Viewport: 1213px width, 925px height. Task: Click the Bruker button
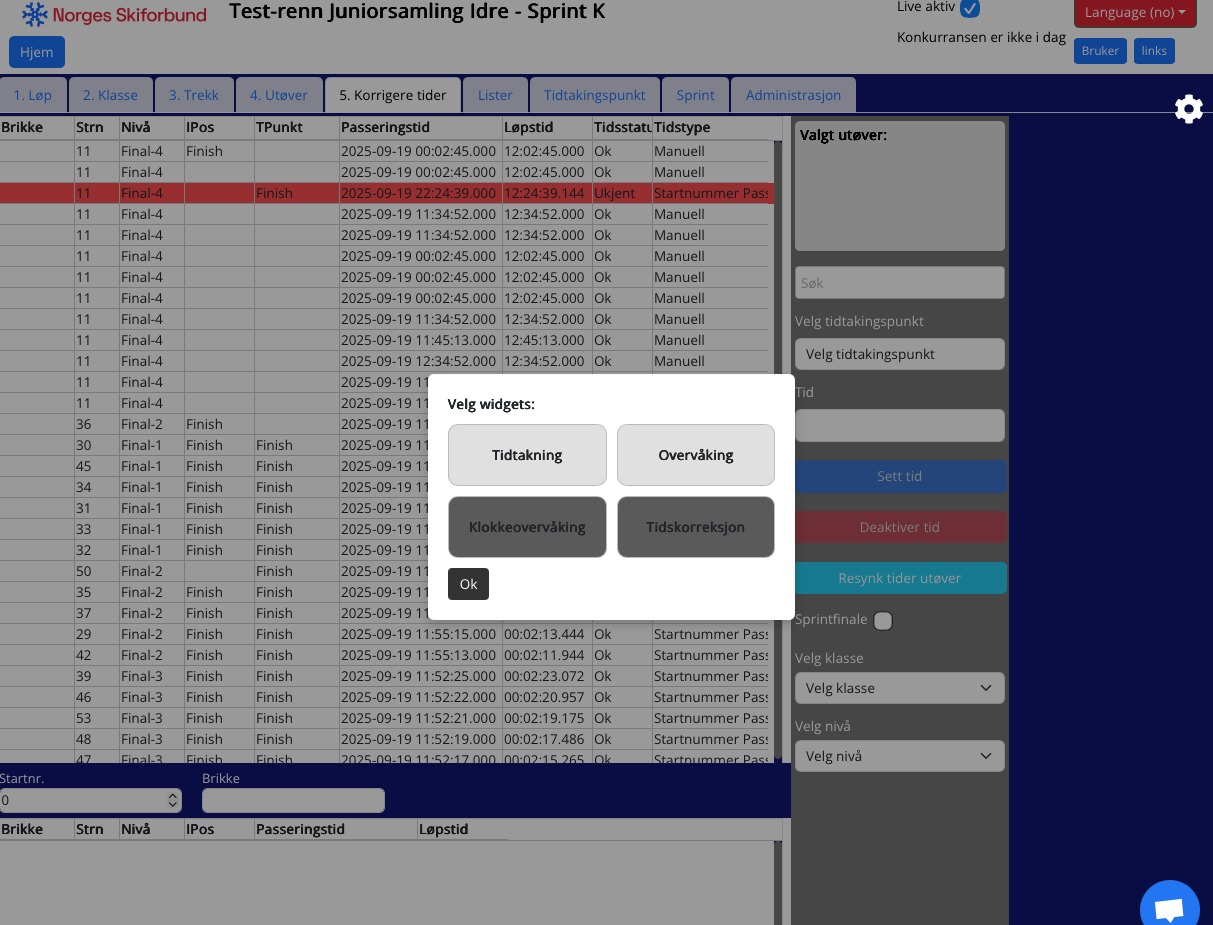coord(1100,51)
